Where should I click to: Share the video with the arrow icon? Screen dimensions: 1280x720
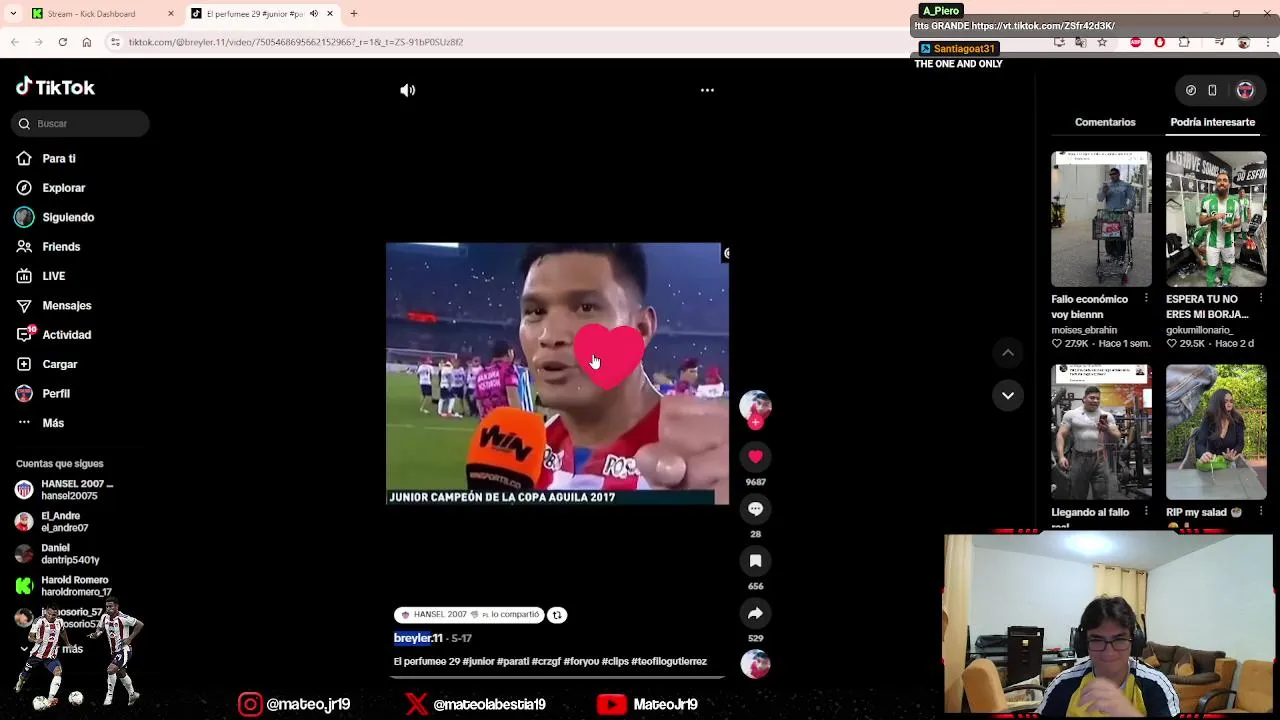pyautogui.click(x=755, y=613)
